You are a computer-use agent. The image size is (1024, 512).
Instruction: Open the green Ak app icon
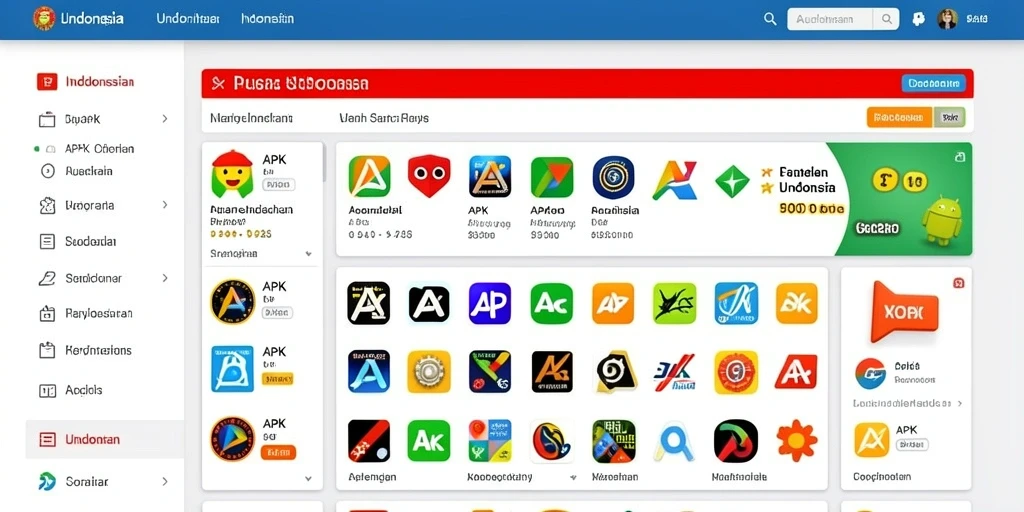click(x=428, y=441)
